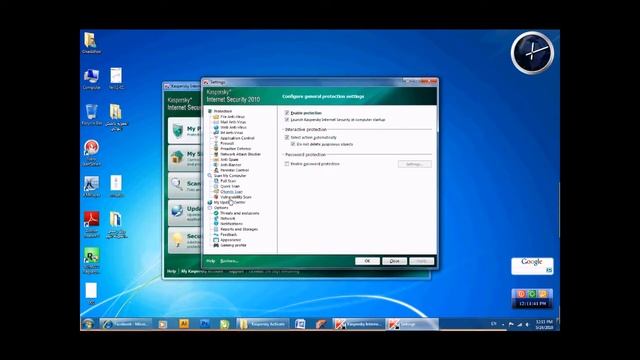Screen dimensions: 640x360
Task: Click the taskbar date and time
Action: pos(544,324)
